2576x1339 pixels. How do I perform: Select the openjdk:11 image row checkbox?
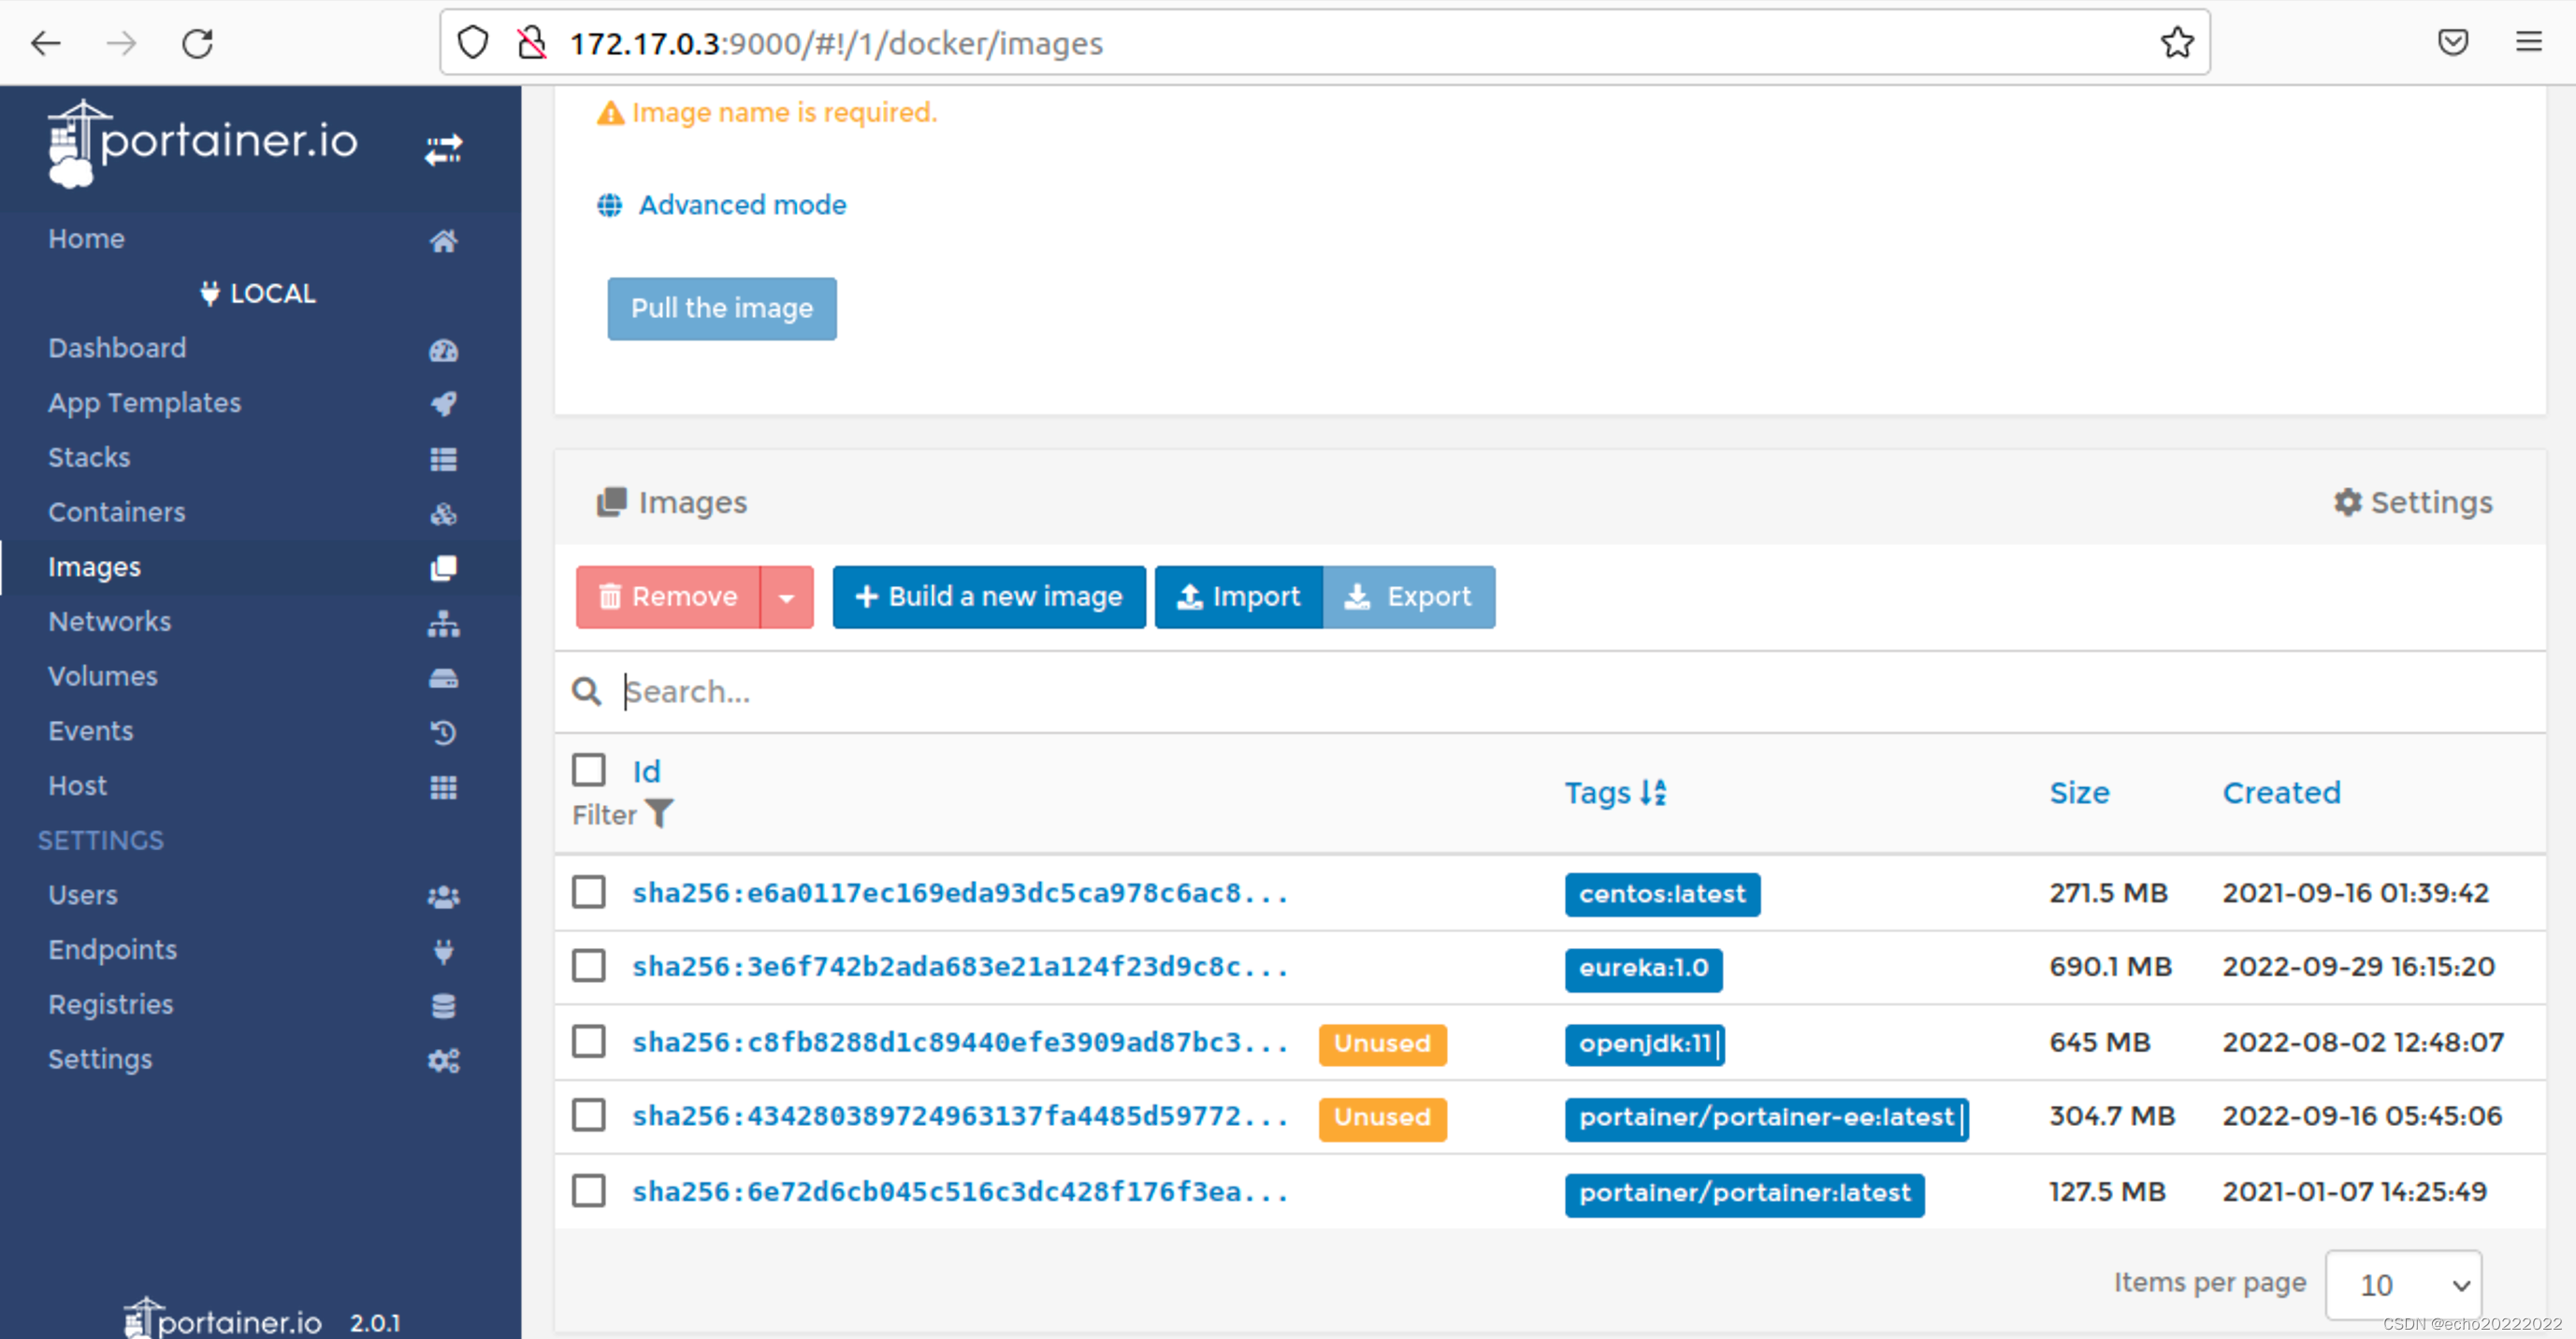coord(589,1041)
